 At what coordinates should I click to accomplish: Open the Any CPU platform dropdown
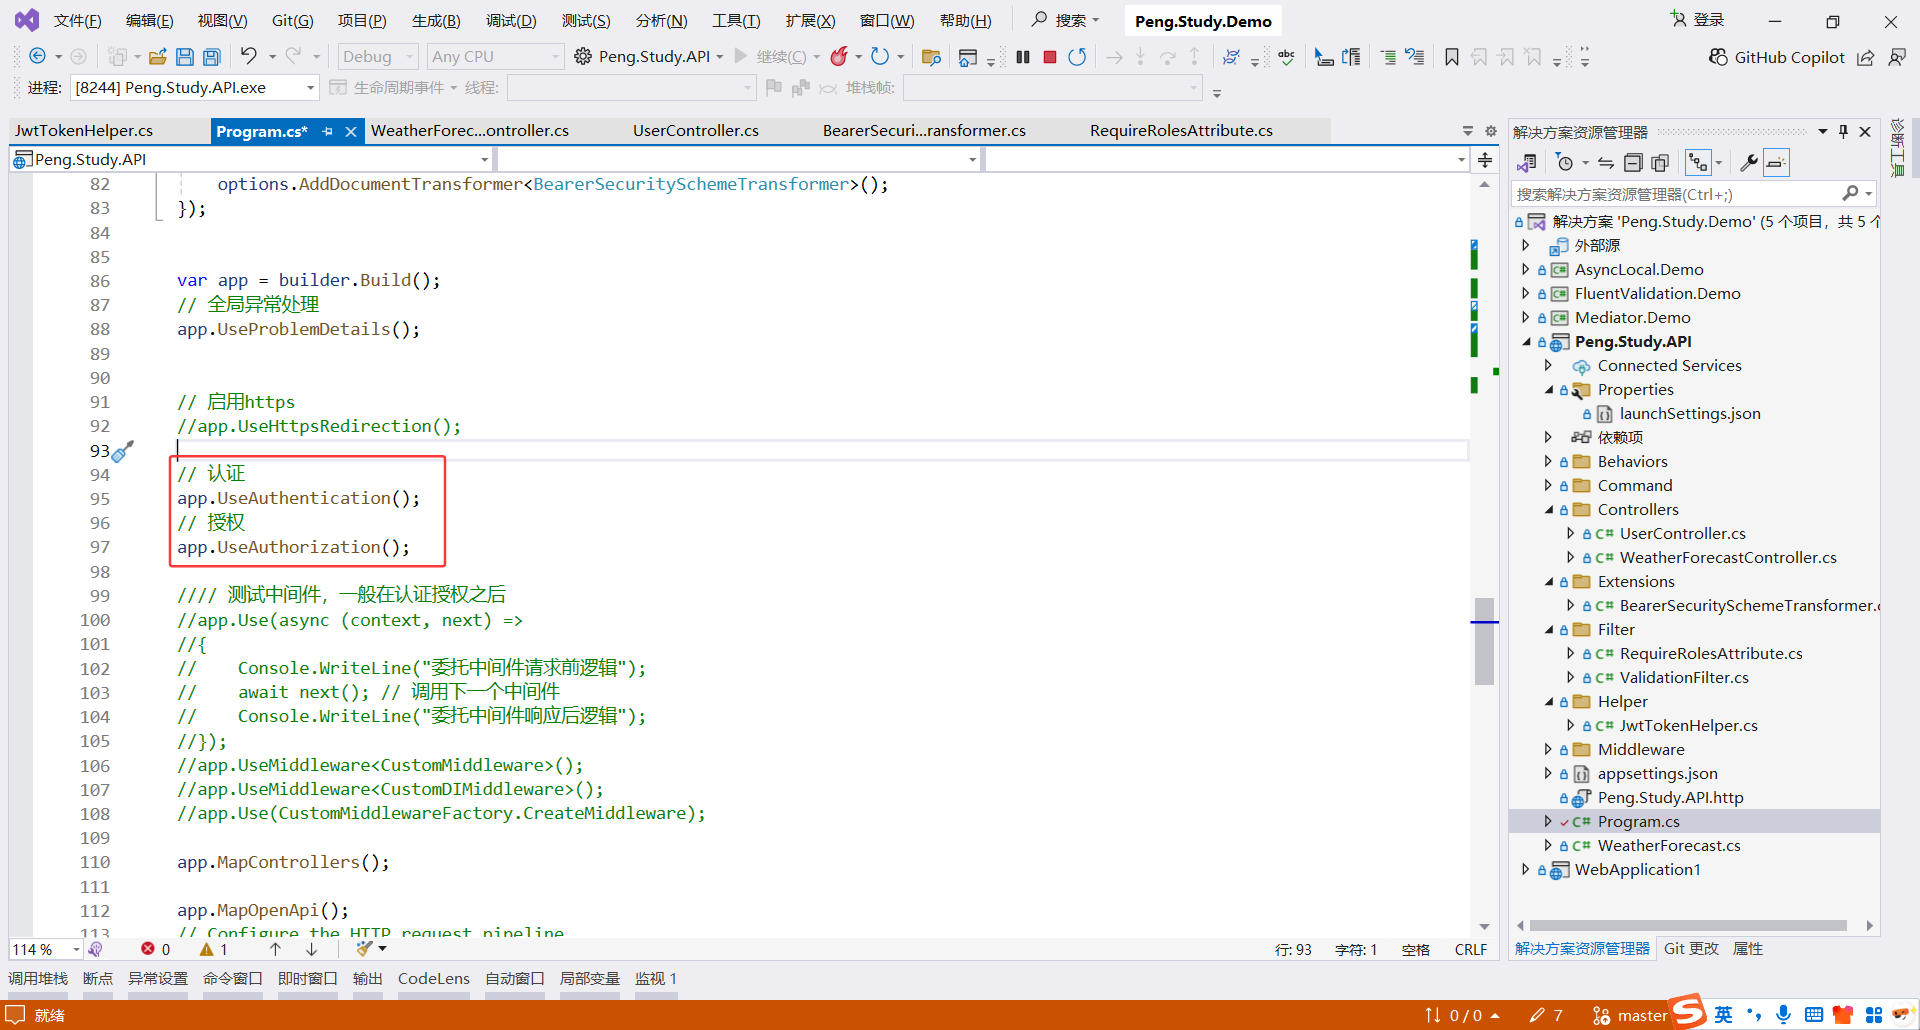click(x=495, y=57)
